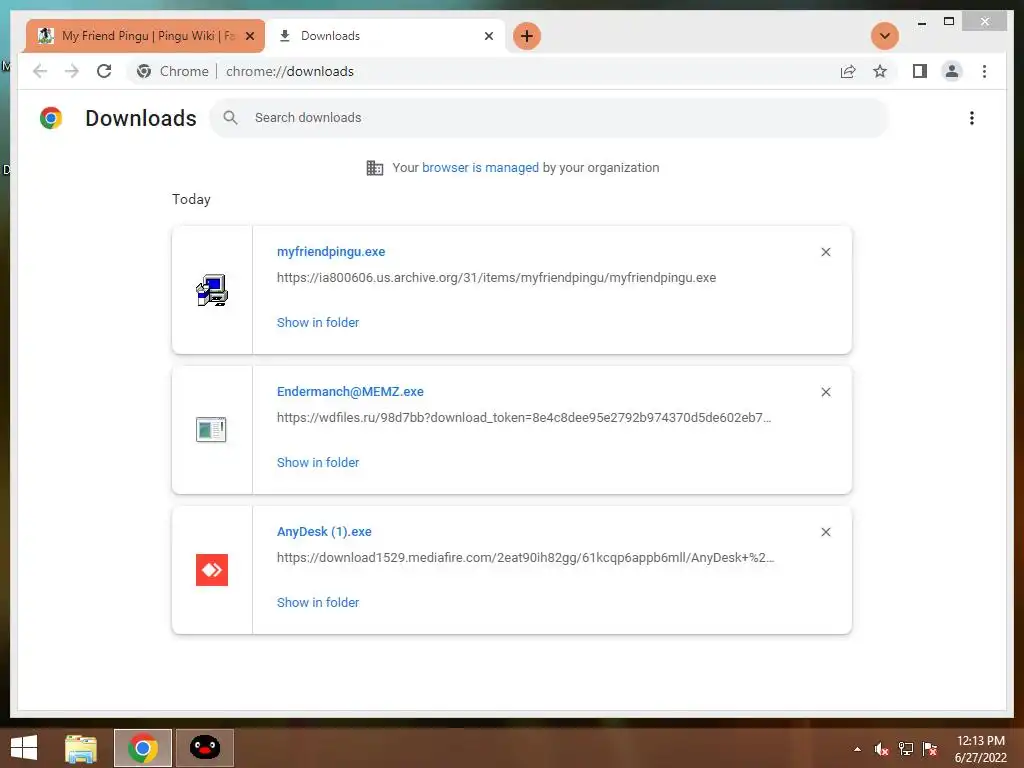Show hidden system tray icons
This screenshot has height=768, width=1024.
[857, 749]
